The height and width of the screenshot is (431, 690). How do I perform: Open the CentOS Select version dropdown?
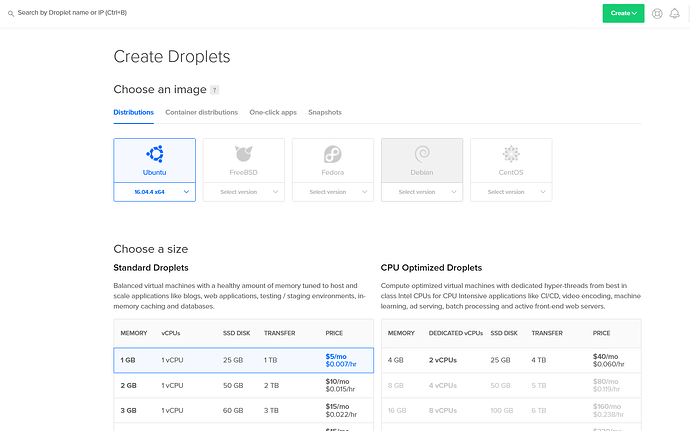(511, 192)
